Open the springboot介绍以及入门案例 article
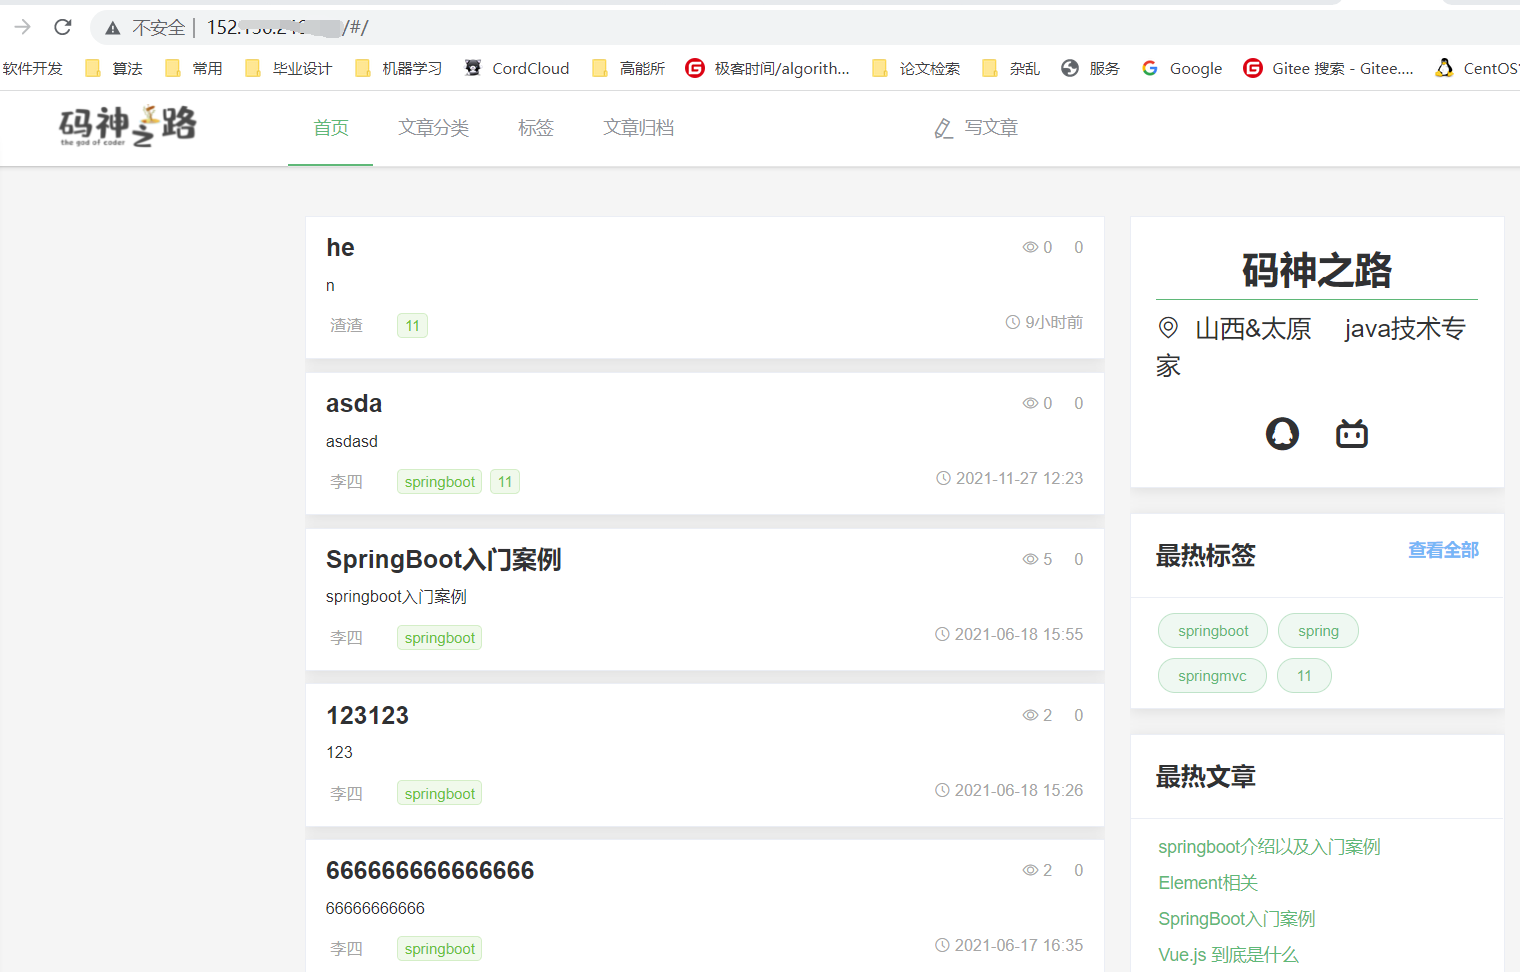This screenshot has width=1520, height=972. (x=1269, y=846)
